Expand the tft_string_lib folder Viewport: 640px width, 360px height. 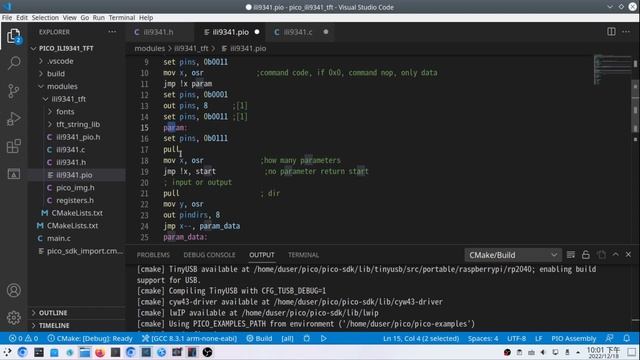[78, 124]
